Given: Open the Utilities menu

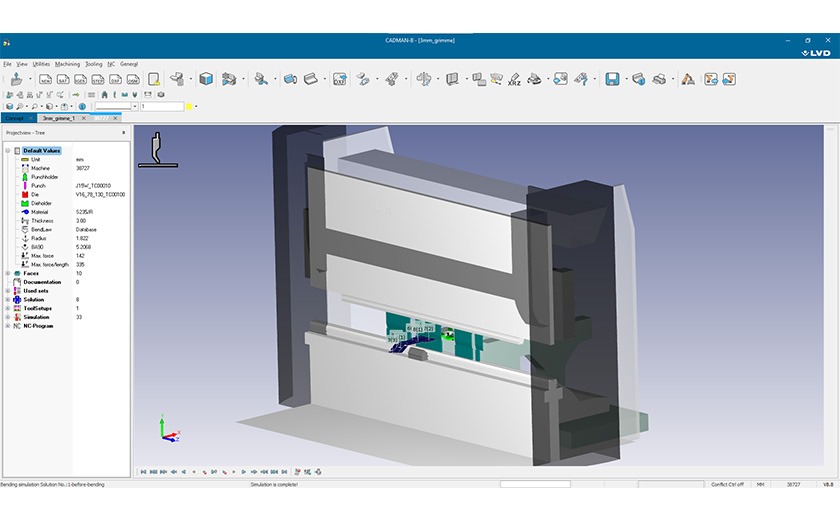Looking at the screenshot, I should click(x=41, y=64).
